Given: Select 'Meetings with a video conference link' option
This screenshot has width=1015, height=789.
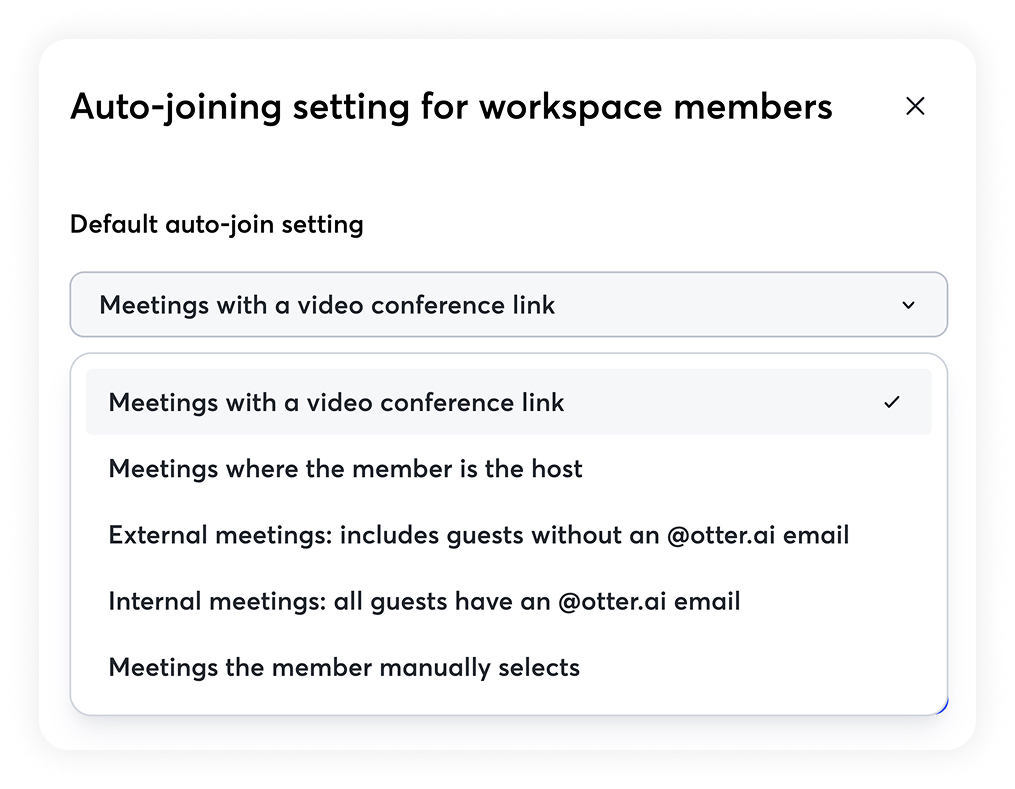Looking at the screenshot, I should (x=336, y=403).
